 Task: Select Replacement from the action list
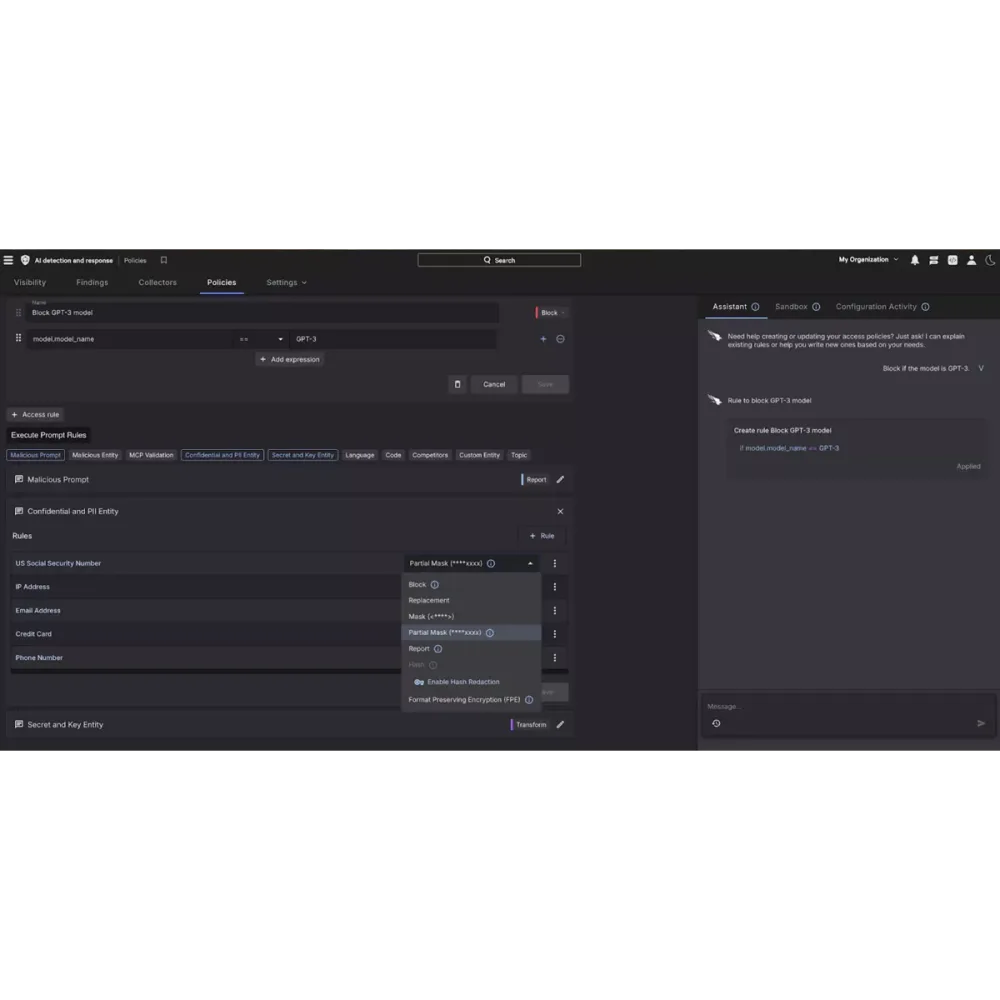click(x=471, y=601)
